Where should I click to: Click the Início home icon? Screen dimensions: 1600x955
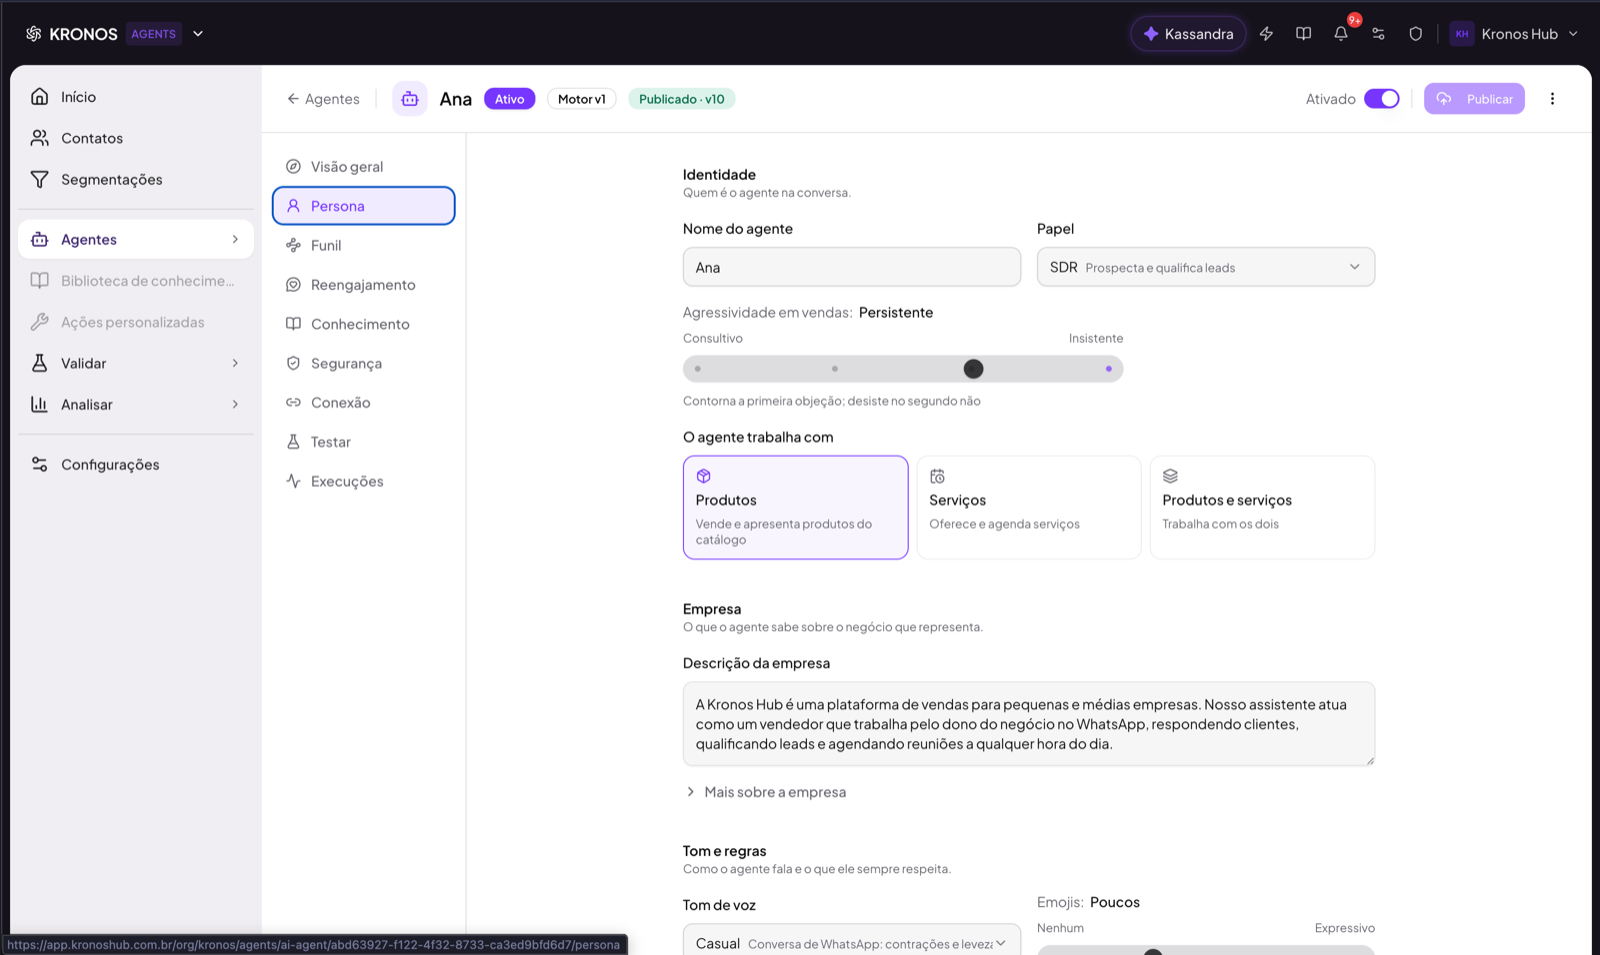pos(40,97)
